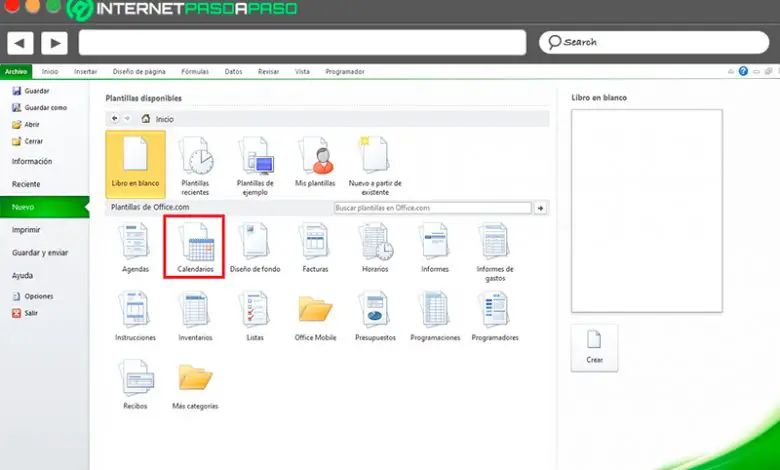Open Ayuda in the backstage menu
The width and height of the screenshot is (780, 470).
pyautogui.click(x=22, y=276)
